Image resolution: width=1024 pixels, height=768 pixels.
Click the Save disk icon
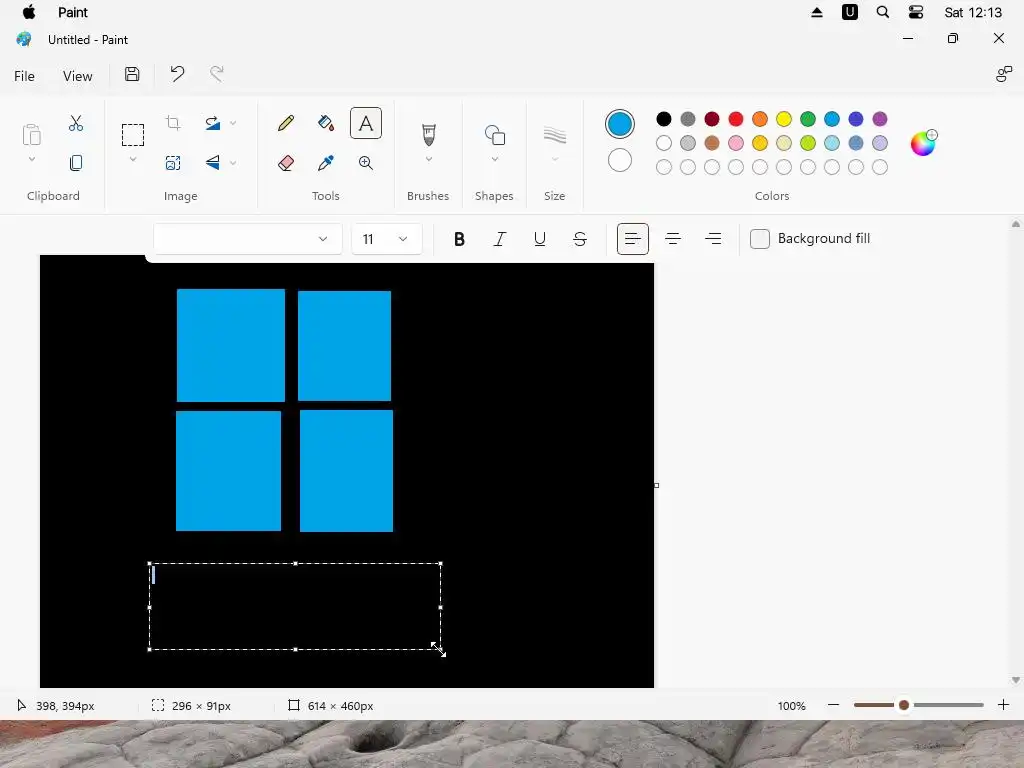pyautogui.click(x=132, y=74)
